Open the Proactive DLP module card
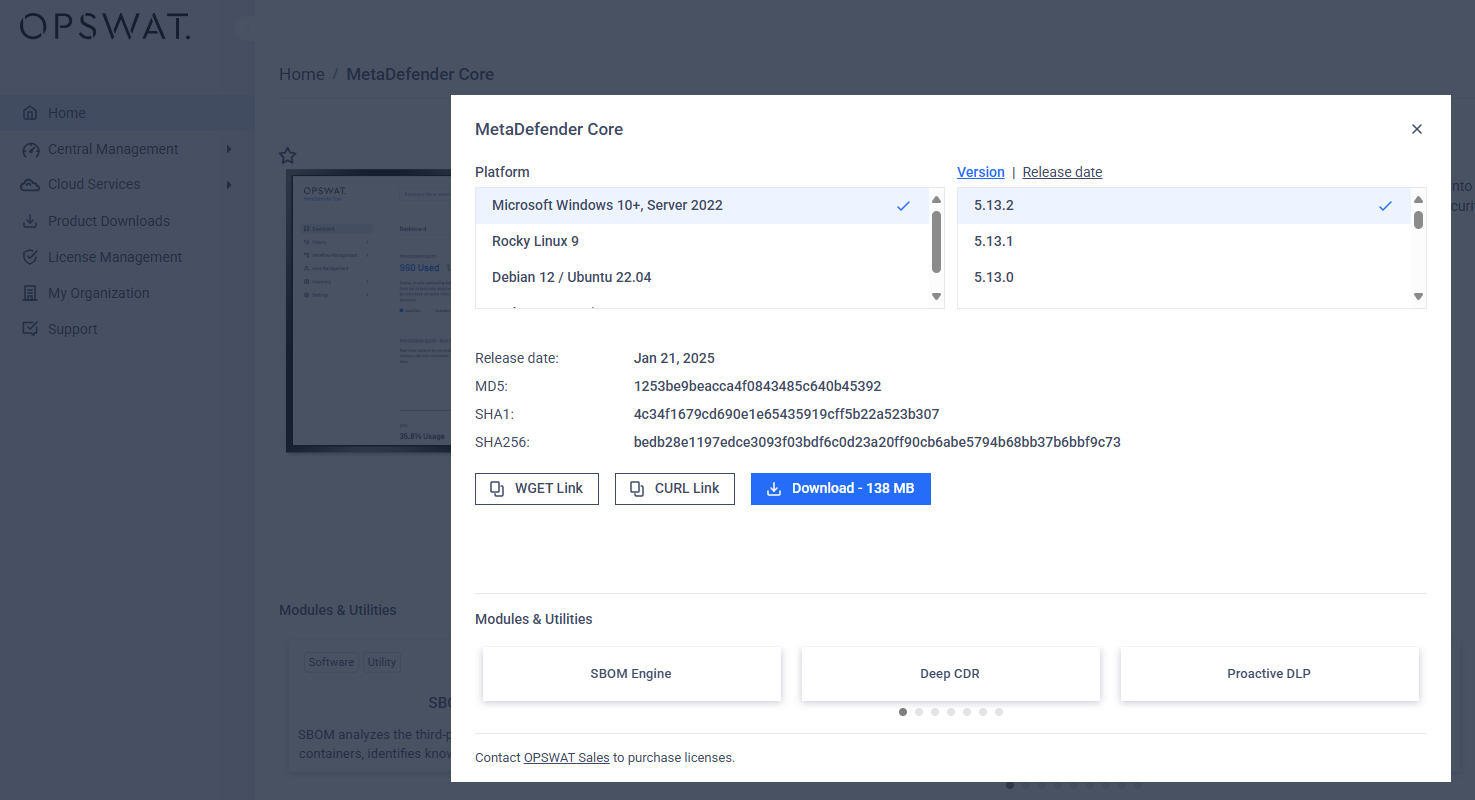The width and height of the screenshot is (1475, 800). point(1269,674)
